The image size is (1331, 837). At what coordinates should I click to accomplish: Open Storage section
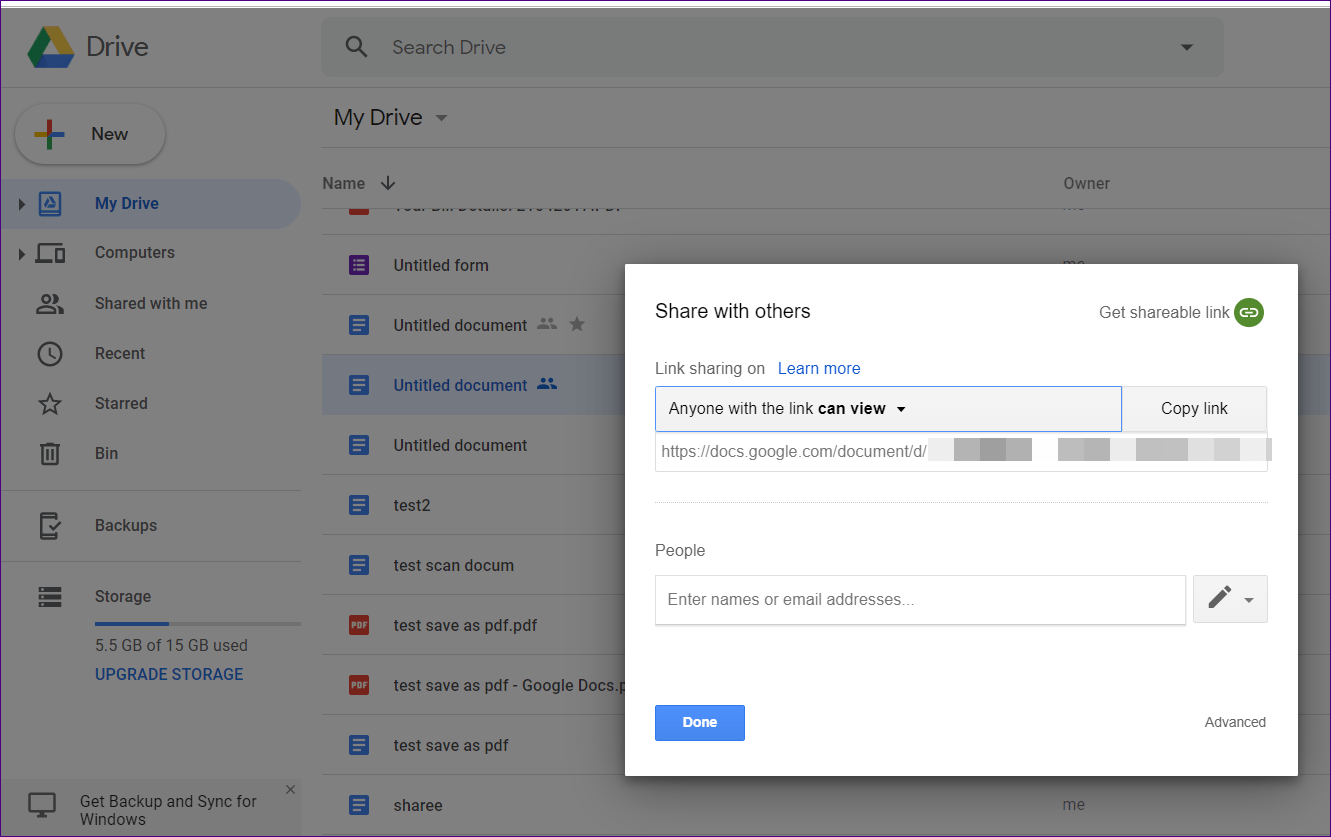pyautogui.click(x=123, y=596)
